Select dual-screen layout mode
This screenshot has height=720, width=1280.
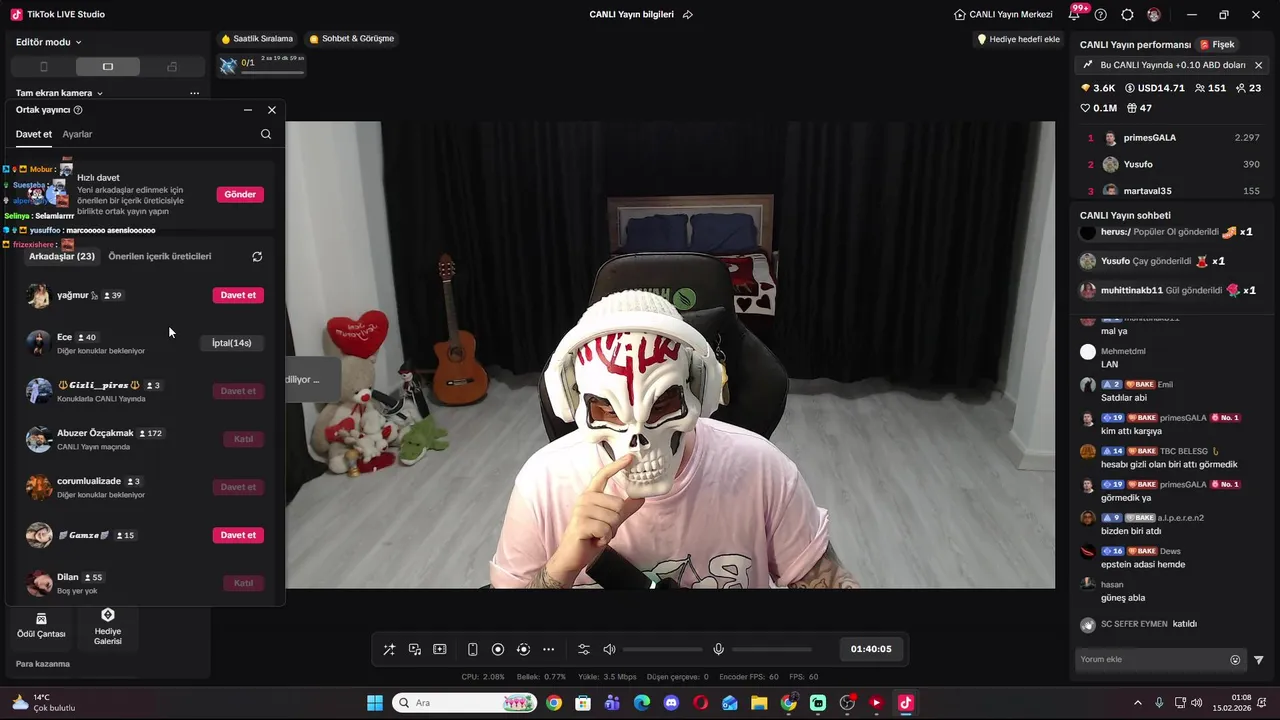[x=172, y=67]
